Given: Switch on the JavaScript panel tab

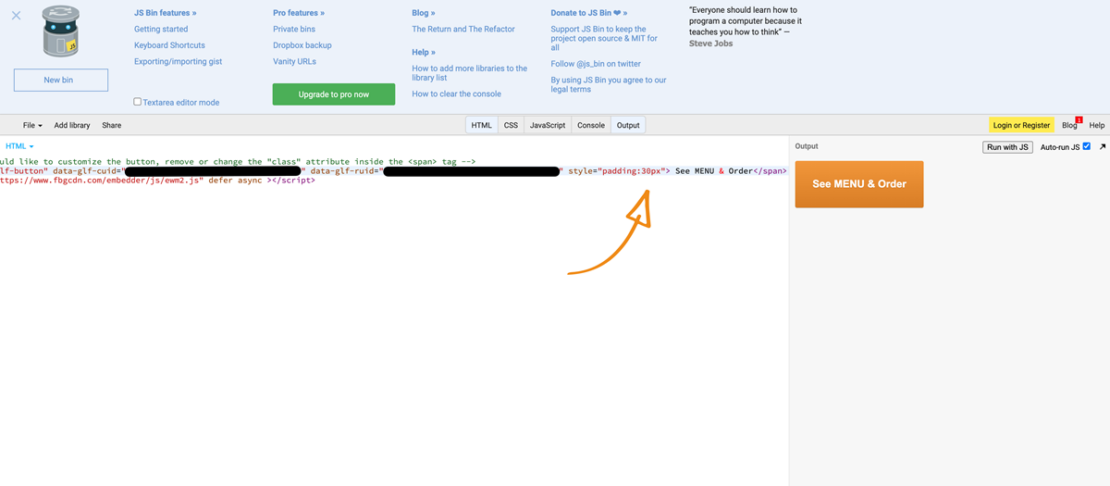Looking at the screenshot, I should 547,125.
